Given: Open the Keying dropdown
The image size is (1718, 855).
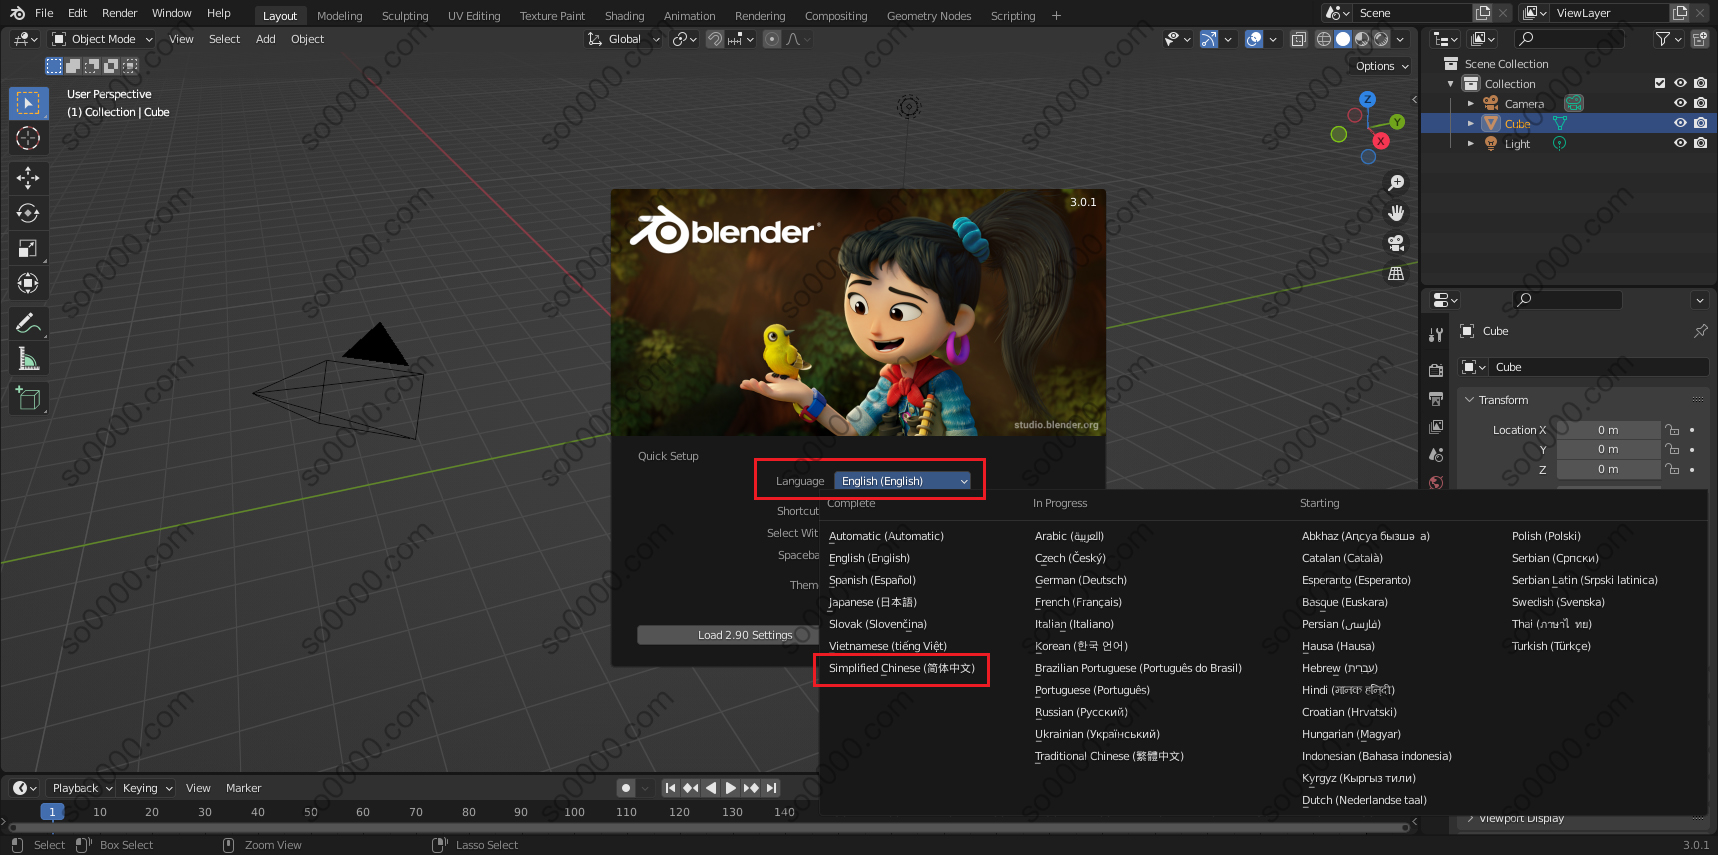Looking at the screenshot, I should pyautogui.click(x=147, y=788).
